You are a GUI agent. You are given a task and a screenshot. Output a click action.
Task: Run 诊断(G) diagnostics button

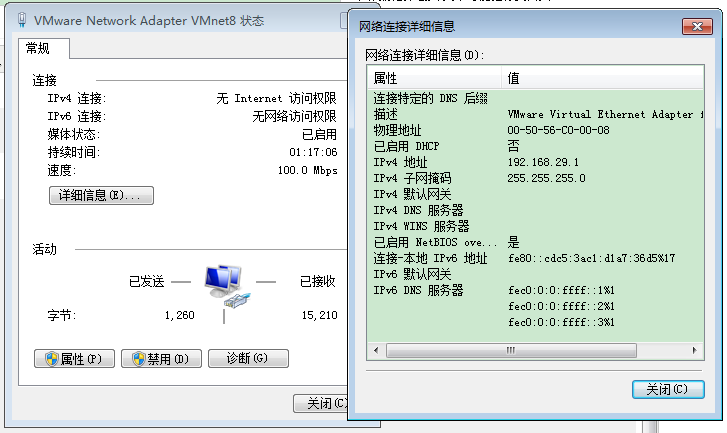pyautogui.click(x=248, y=358)
